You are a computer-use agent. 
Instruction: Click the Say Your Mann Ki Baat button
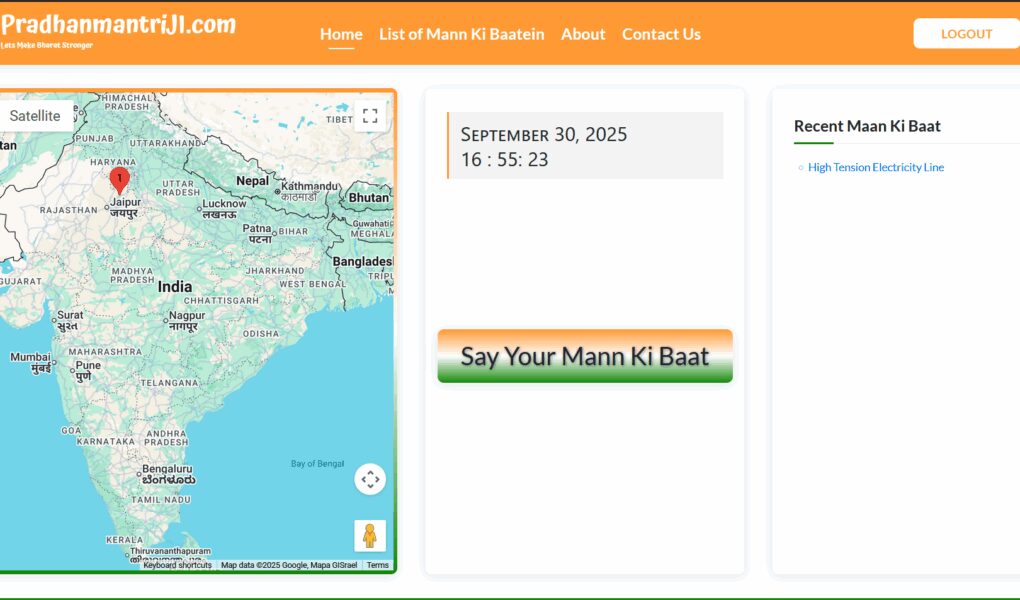pyautogui.click(x=585, y=356)
